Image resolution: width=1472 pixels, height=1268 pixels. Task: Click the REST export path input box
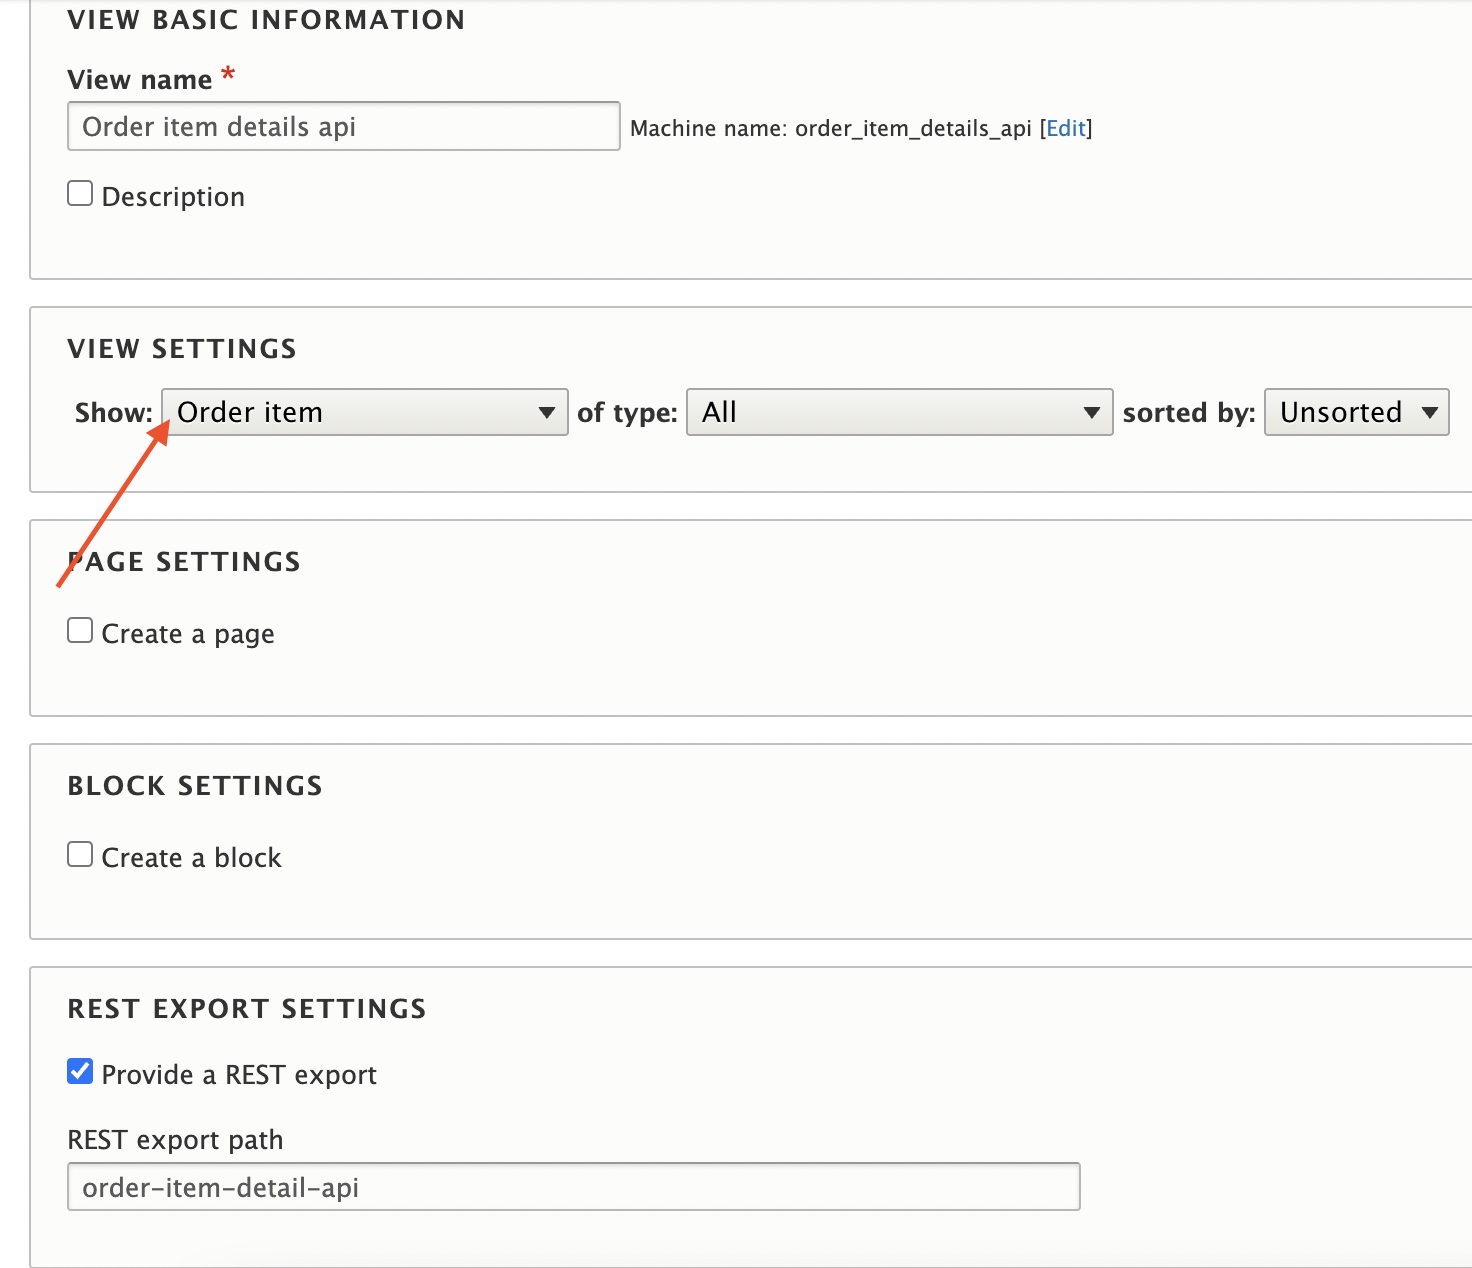(x=573, y=1186)
